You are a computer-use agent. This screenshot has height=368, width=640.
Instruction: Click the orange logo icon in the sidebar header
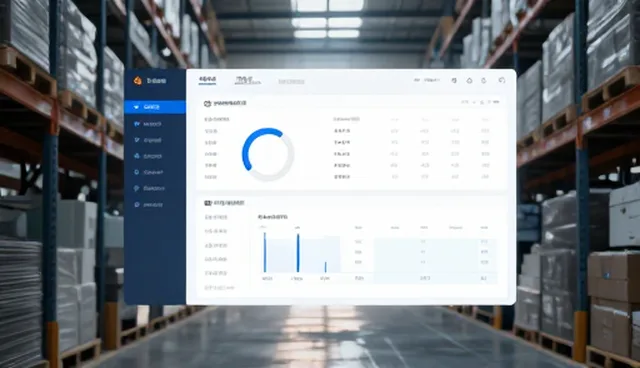pos(138,81)
